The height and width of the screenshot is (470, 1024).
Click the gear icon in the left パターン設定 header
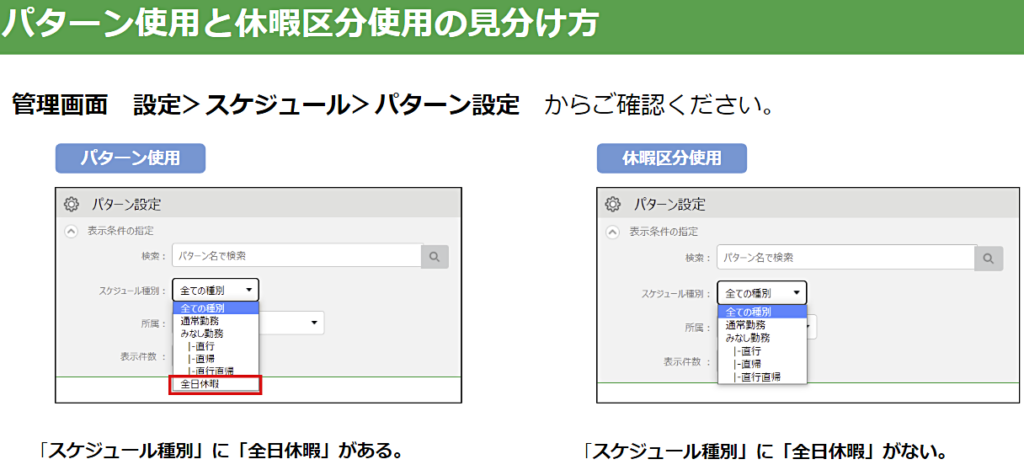71,204
